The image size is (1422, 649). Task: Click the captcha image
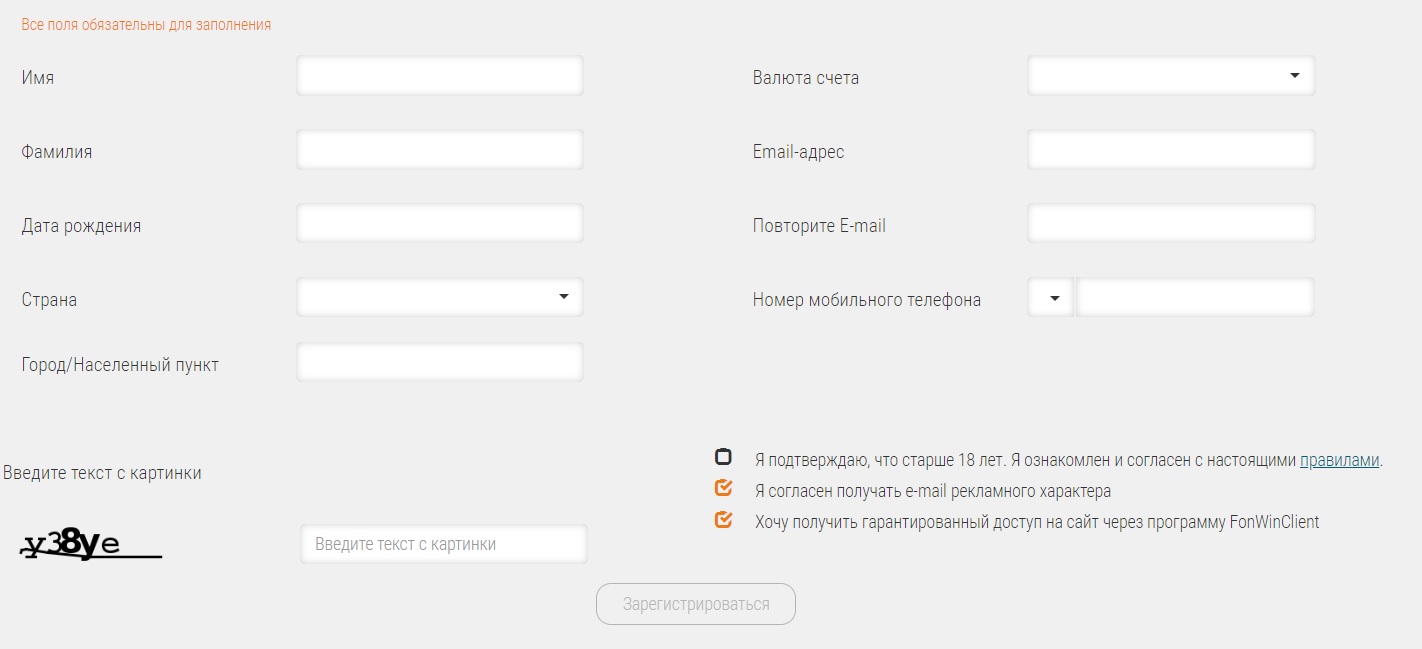click(x=90, y=545)
